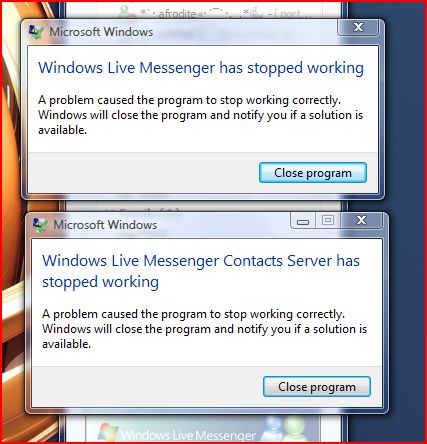The width and height of the screenshot is (427, 444).
Task: Click the problem description text in lower dialog
Action: pyautogui.click(x=205, y=329)
